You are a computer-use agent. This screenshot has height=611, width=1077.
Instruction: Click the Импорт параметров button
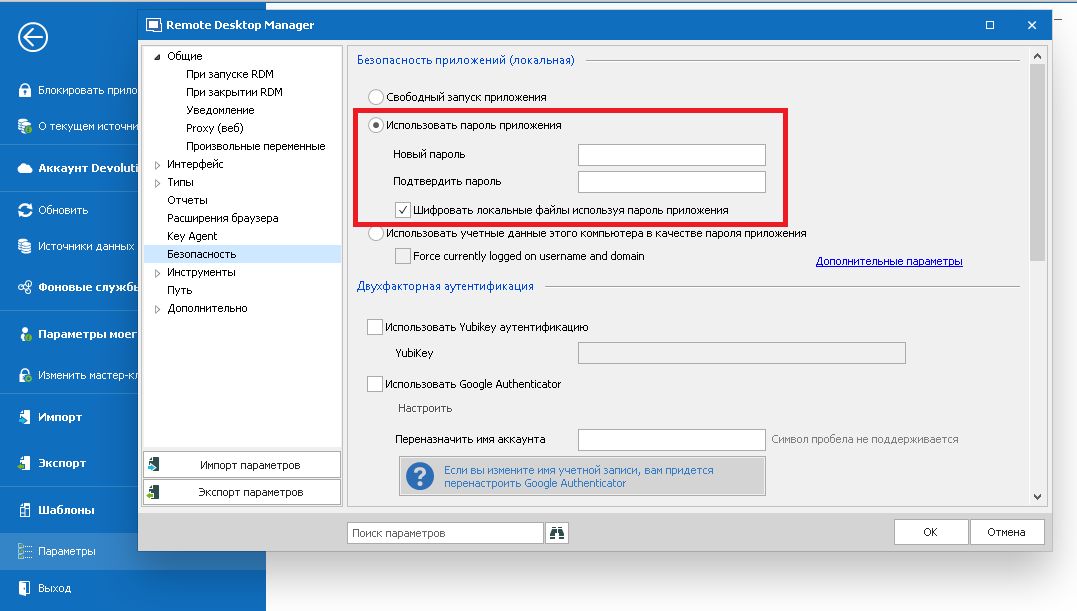[x=242, y=465]
